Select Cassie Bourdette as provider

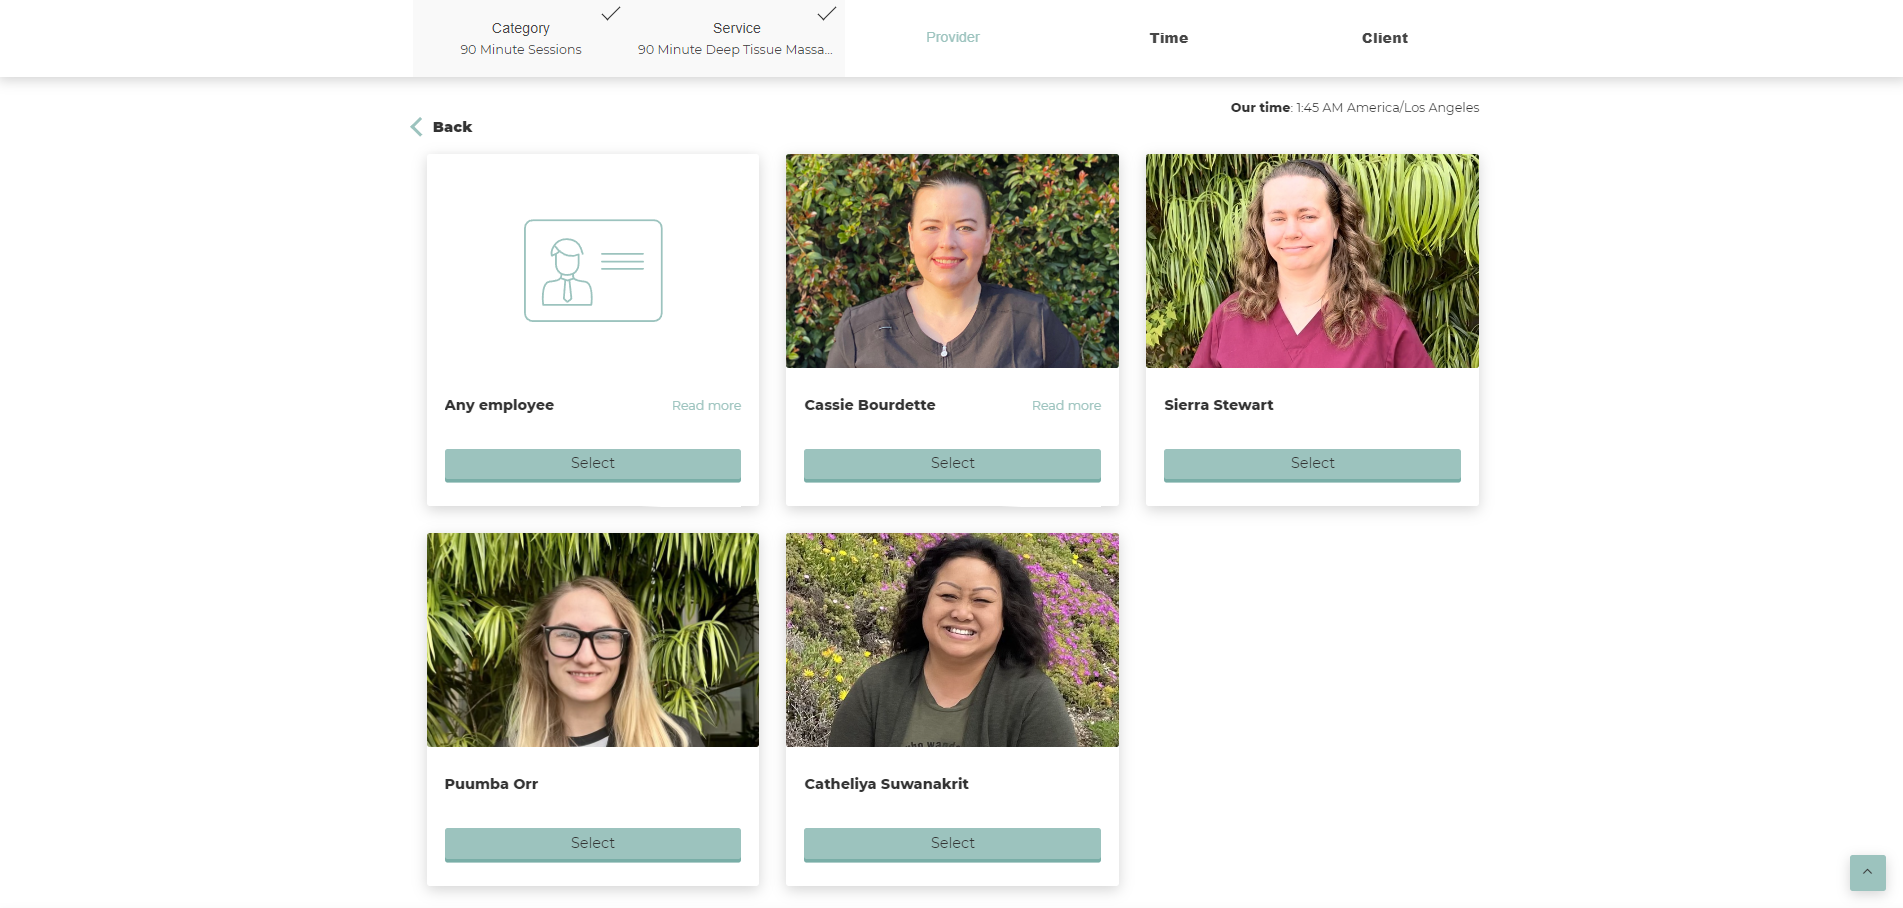[952, 464]
